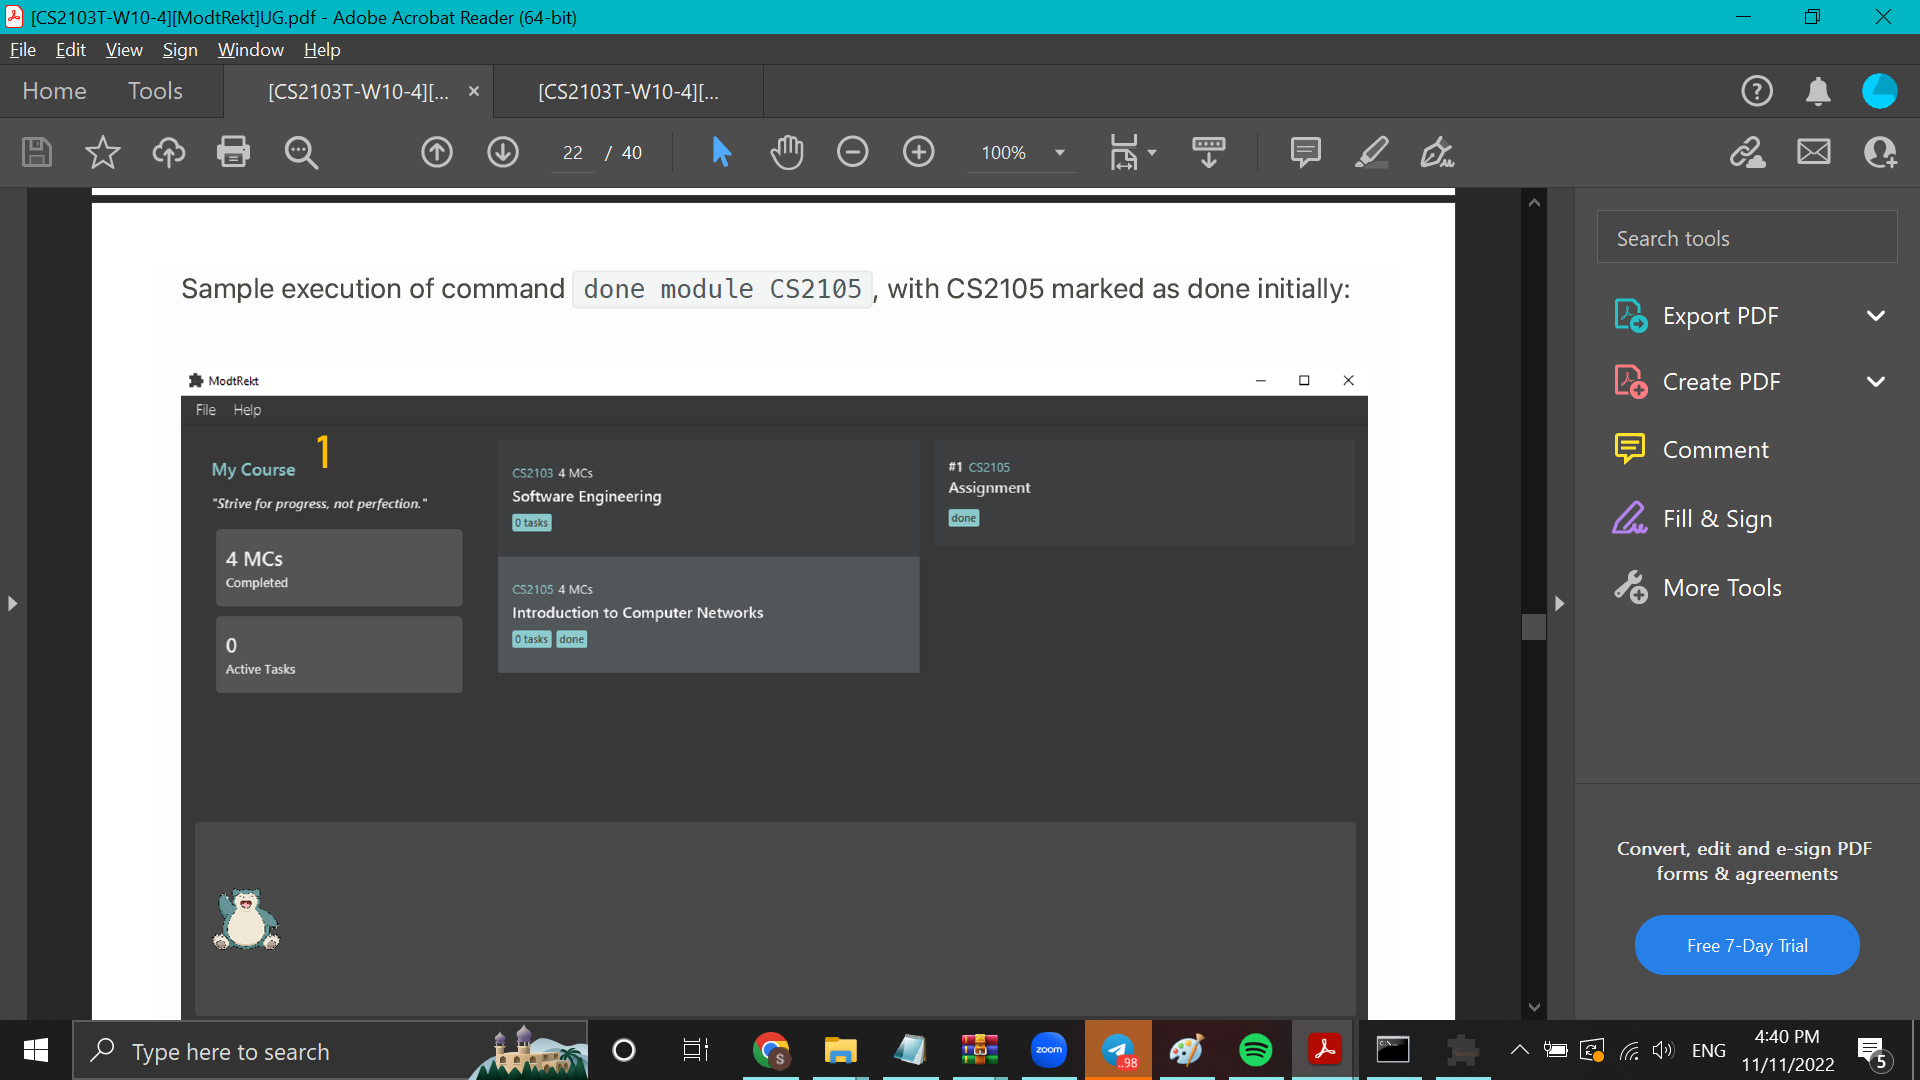Expand the left navigation pane
The width and height of the screenshot is (1920, 1080).
tap(12, 603)
